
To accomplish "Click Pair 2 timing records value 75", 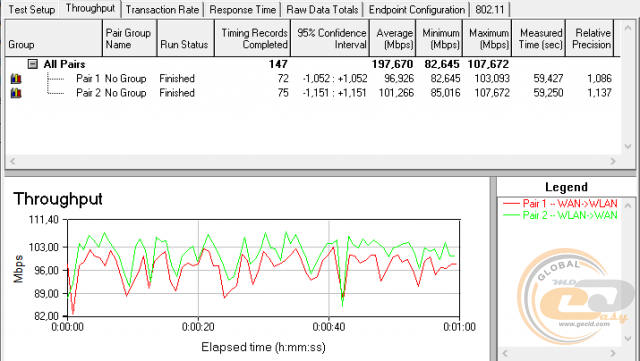I will (283, 93).
